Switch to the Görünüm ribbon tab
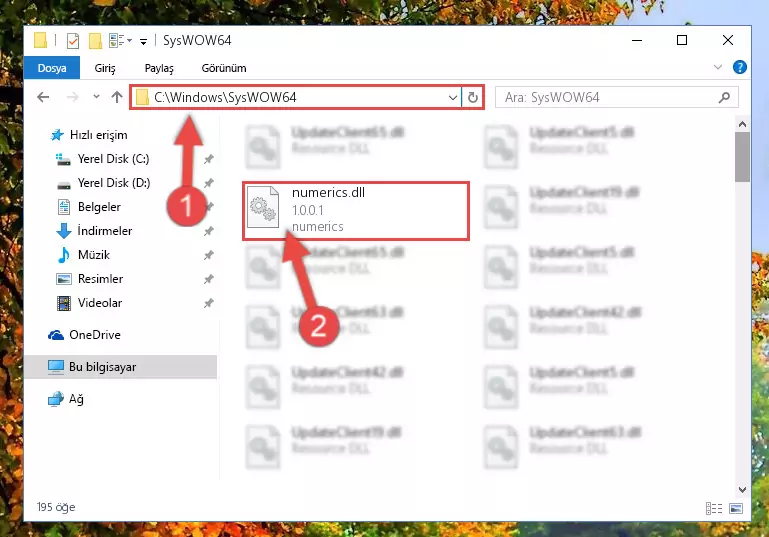Image resolution: width=769 pixels, height=537 pixels. [x=224, y=68]
